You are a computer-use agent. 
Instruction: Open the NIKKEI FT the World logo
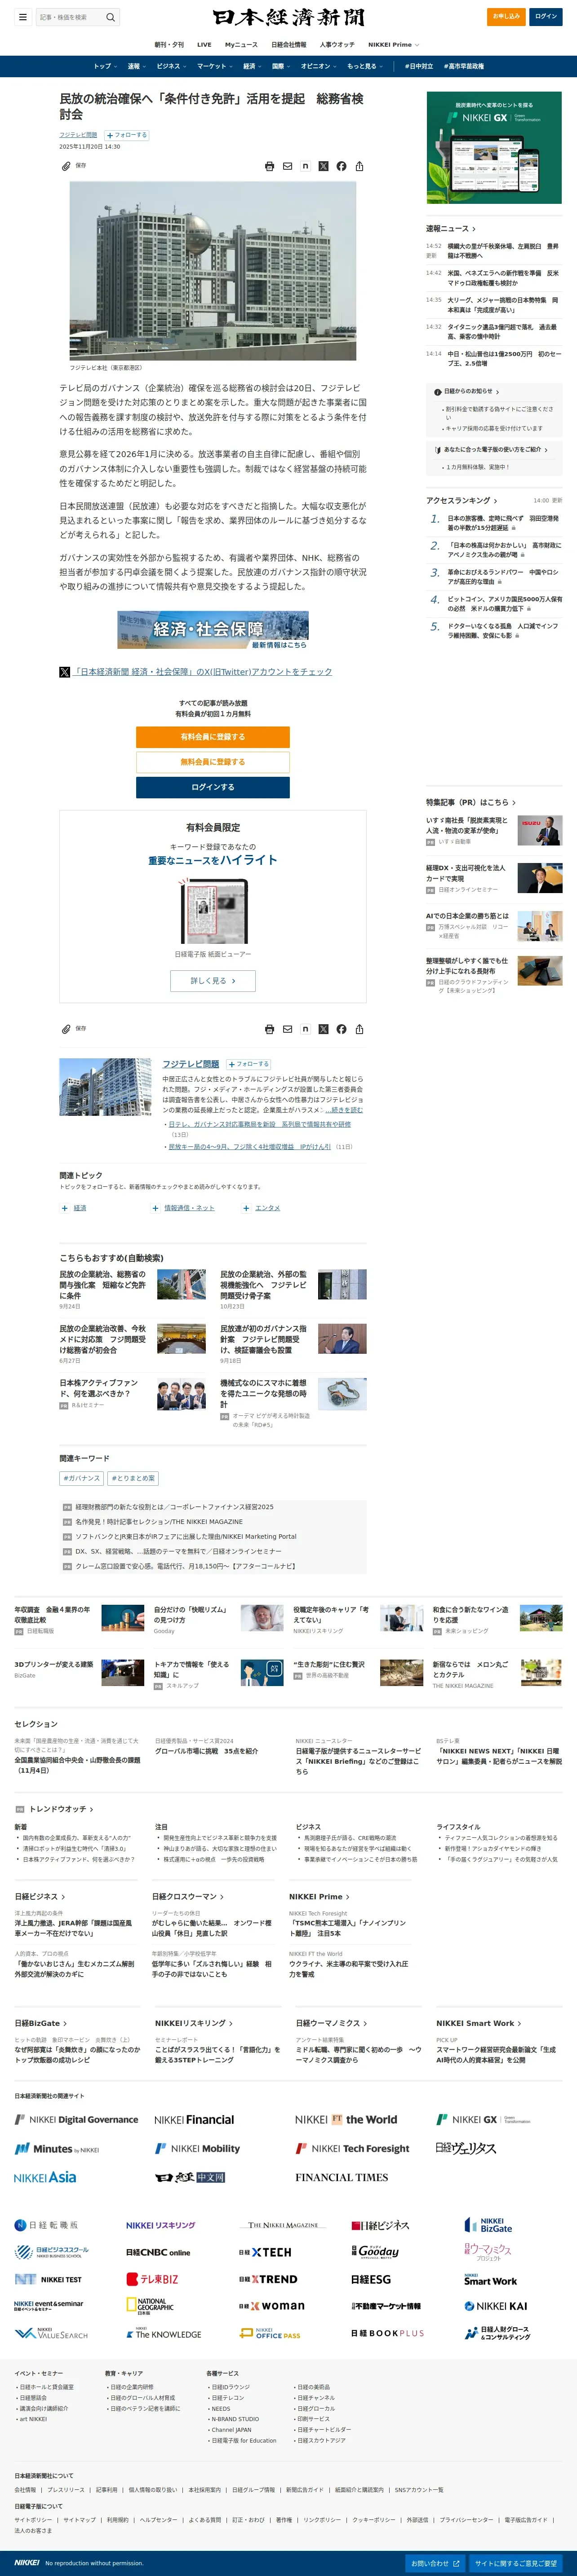[x=346, y=2119]
